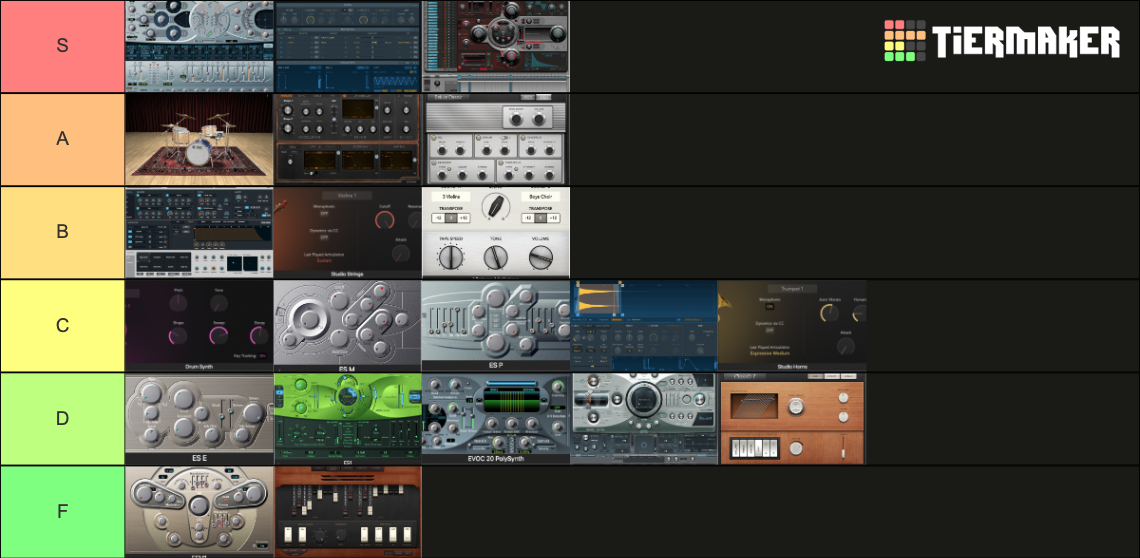Viewport: 1140px width, 558px height.
Task: Select the white Mellotron thumbnail with 3 Violins
Action: coord(496,232)
